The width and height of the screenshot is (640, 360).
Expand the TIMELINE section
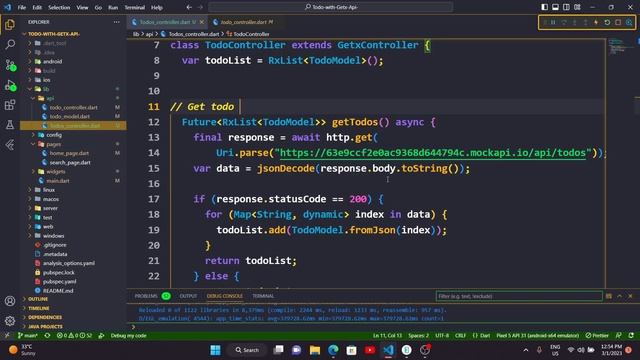tap(38, 308)
